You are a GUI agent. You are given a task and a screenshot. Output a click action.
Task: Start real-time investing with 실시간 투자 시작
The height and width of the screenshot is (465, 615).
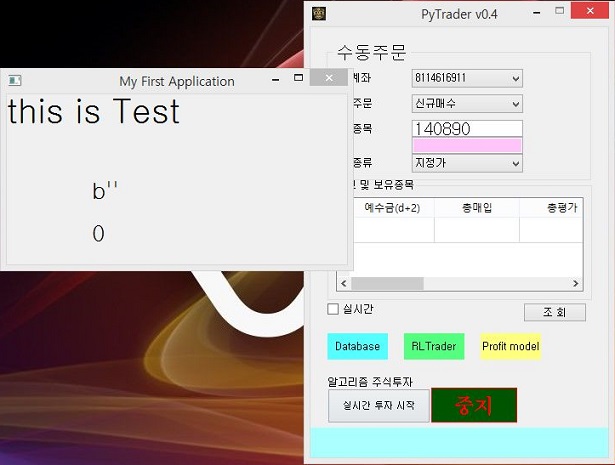pyautogui.click(x=378, y=405)
